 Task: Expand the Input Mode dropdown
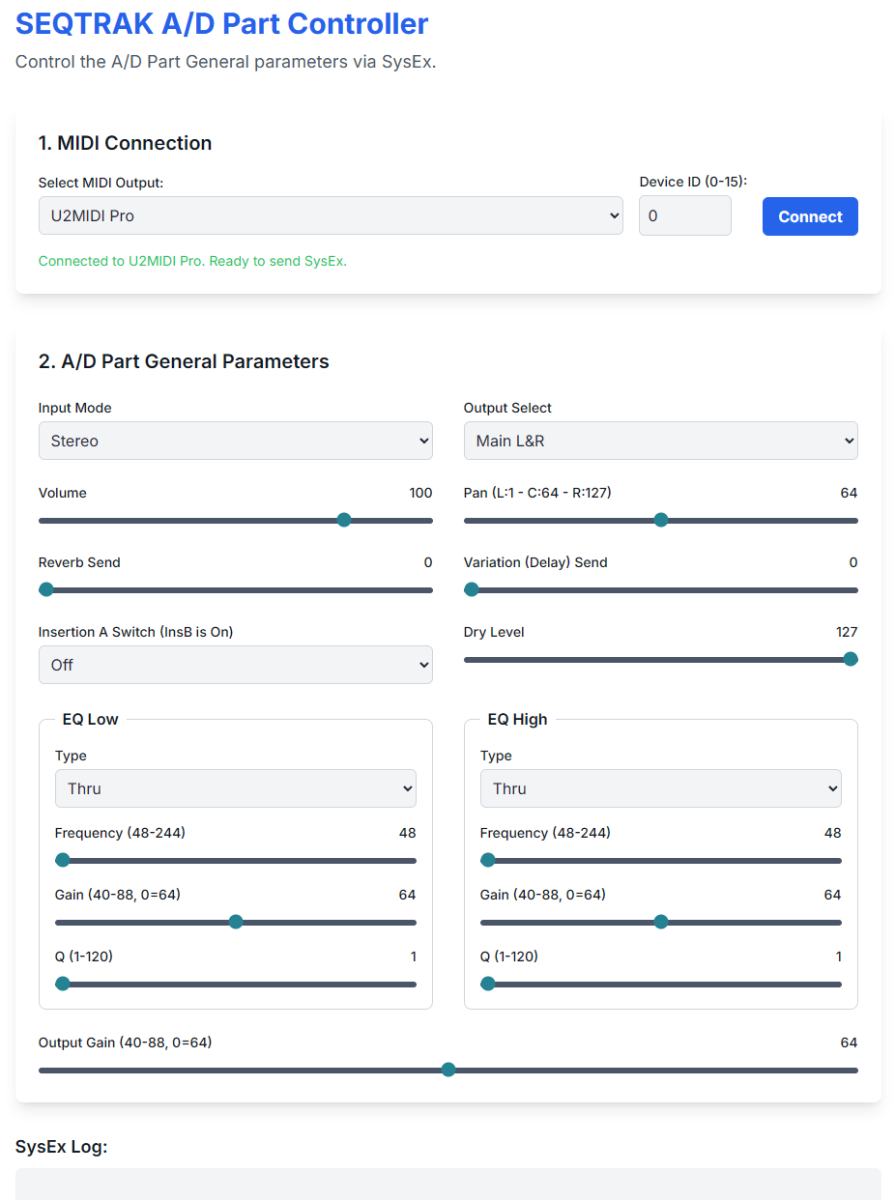coord(236,441)
